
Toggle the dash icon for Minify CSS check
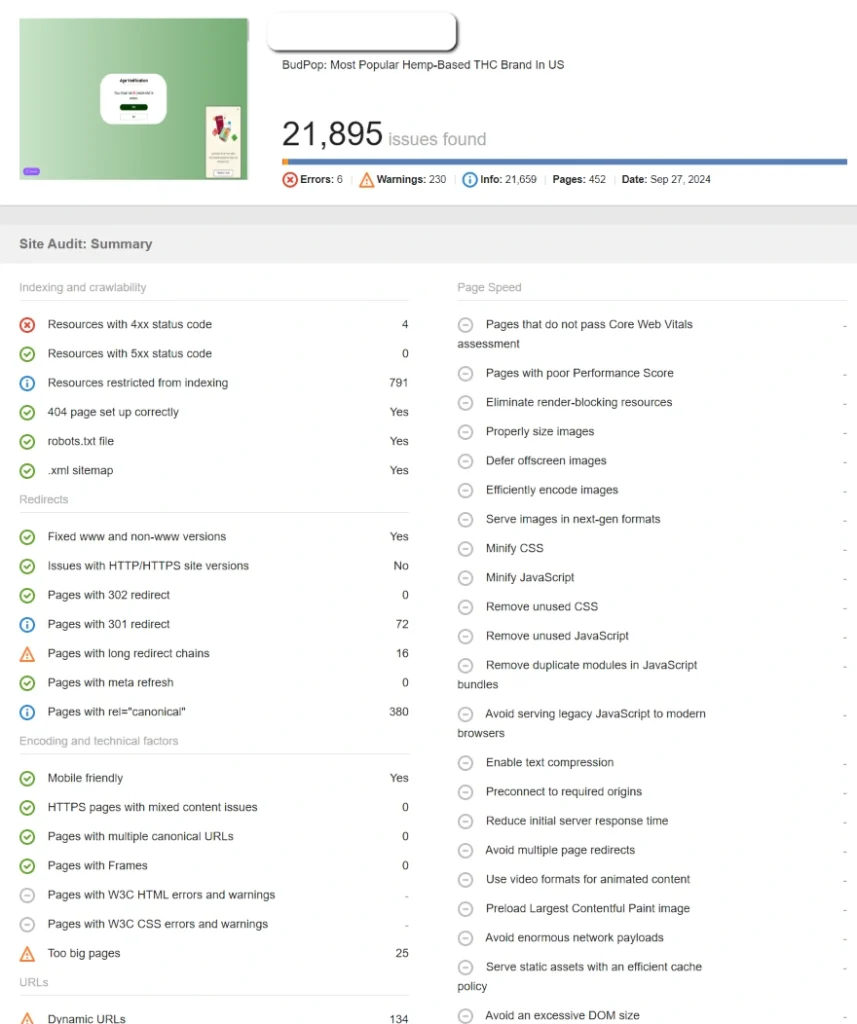pyautogui.click(x=464, y=548)
